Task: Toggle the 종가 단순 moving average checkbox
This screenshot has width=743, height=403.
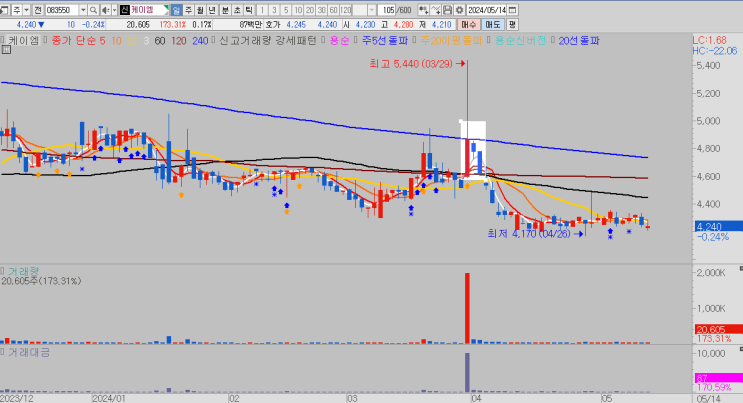Action: pyautogui.click(x=46, y=40)
